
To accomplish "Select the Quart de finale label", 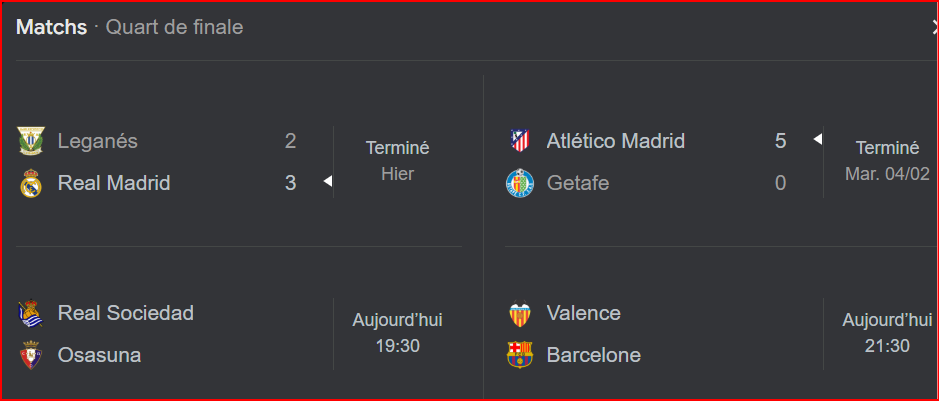I will [x=175, y=27].
